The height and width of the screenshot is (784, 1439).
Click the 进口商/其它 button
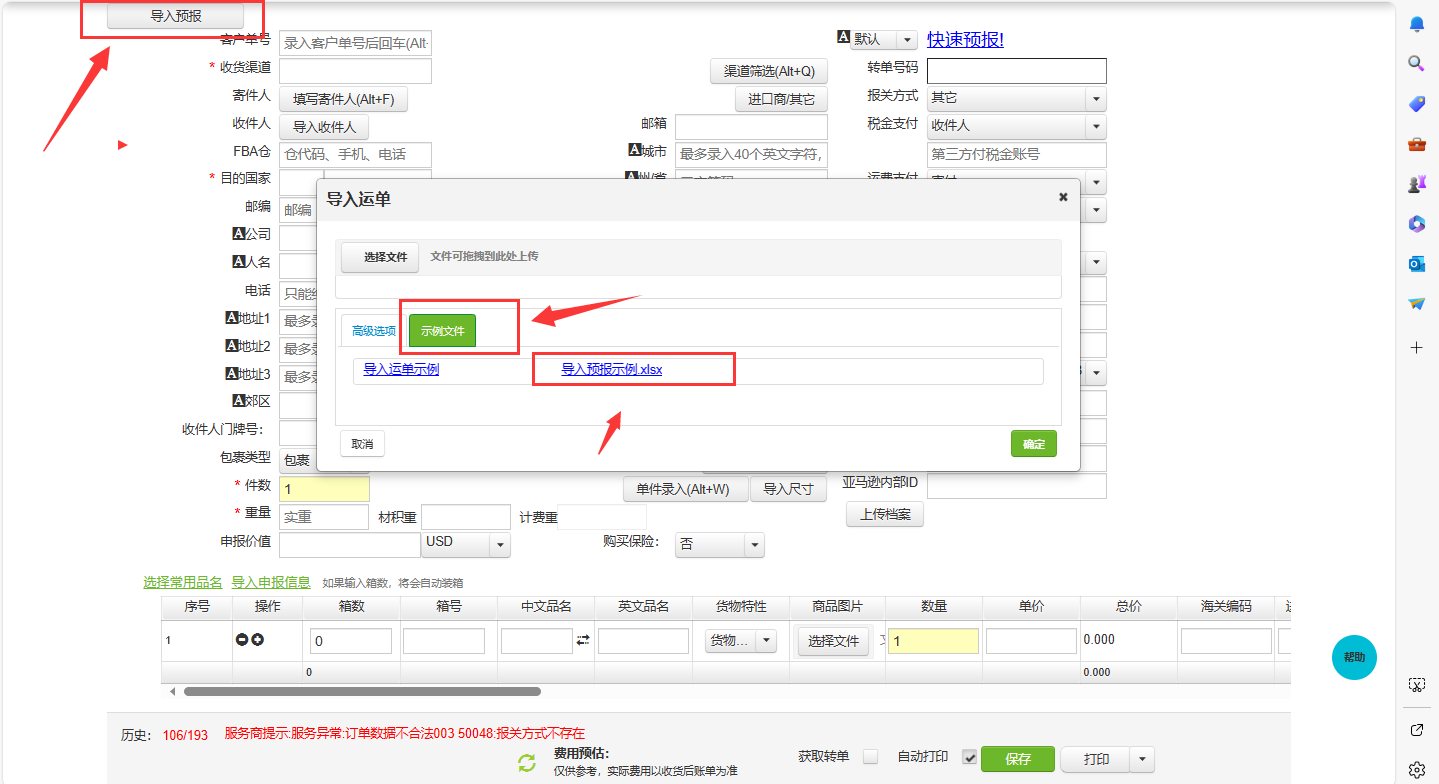781,99
